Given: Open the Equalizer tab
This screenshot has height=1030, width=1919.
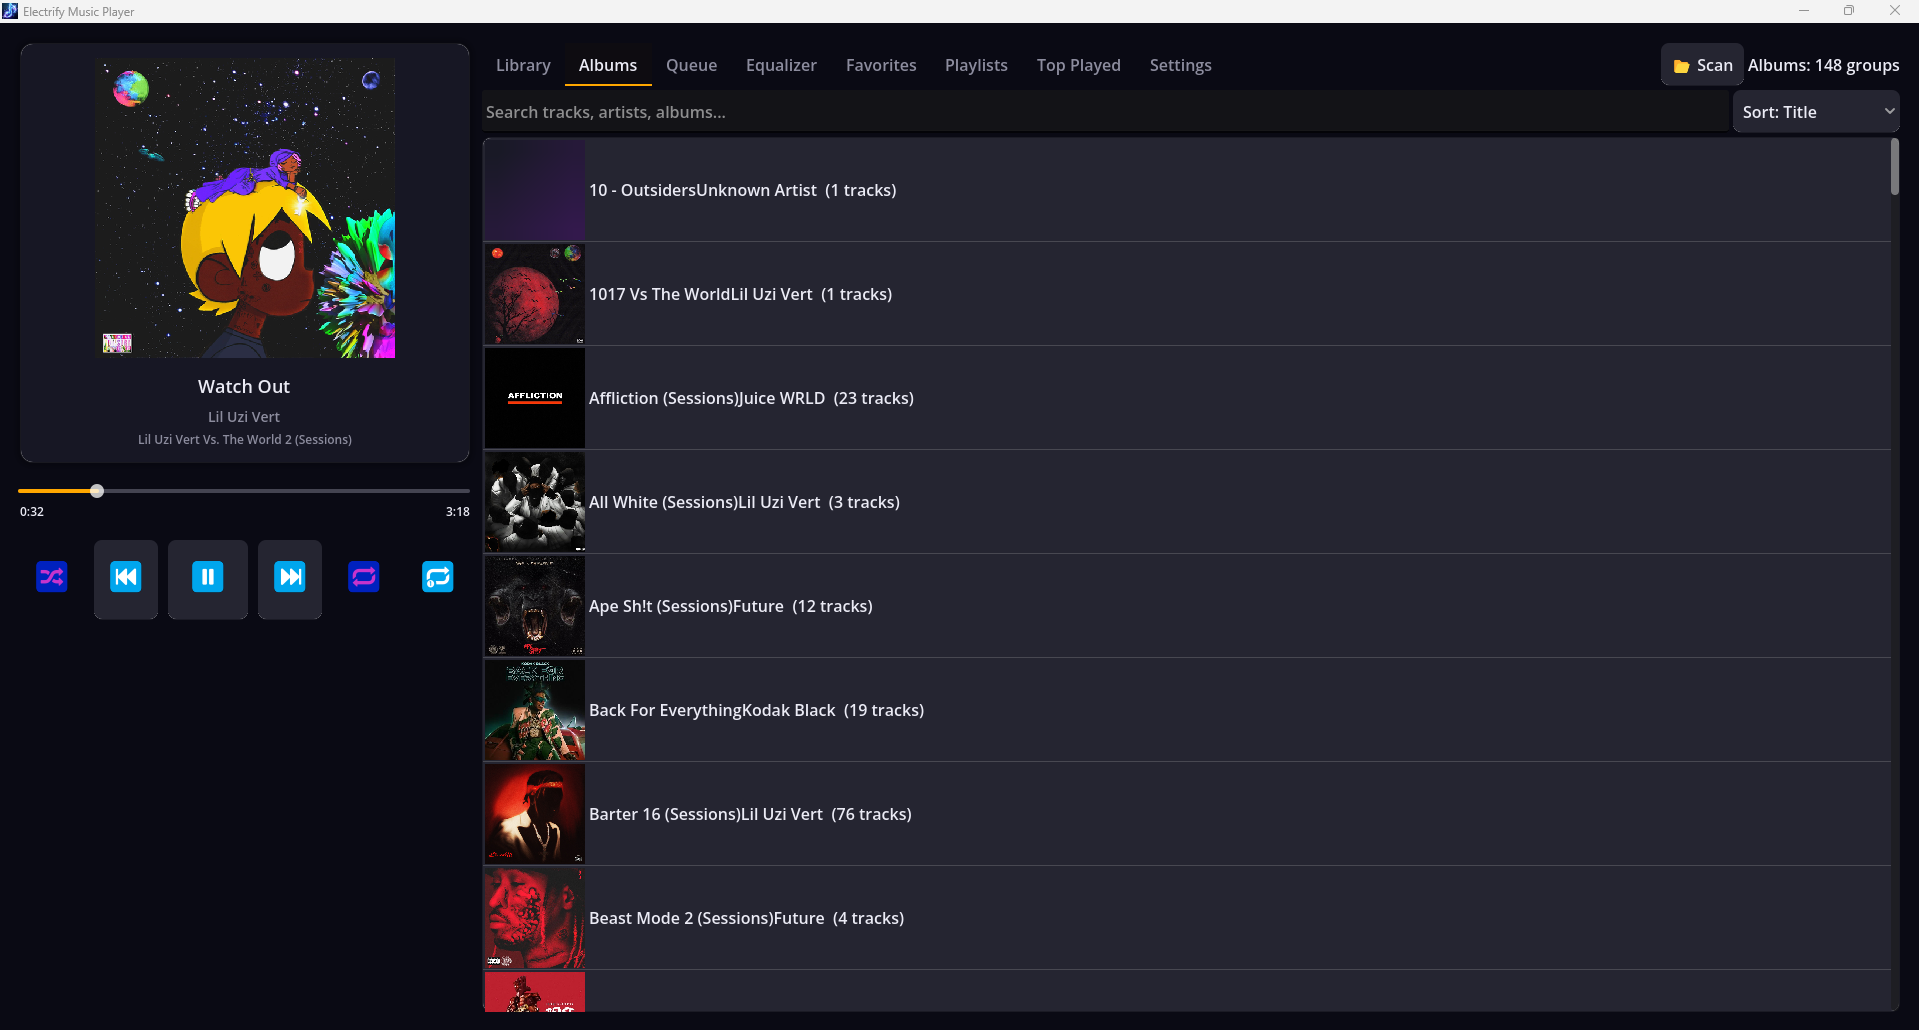Looking at the screenshot, I should [781, 65].
